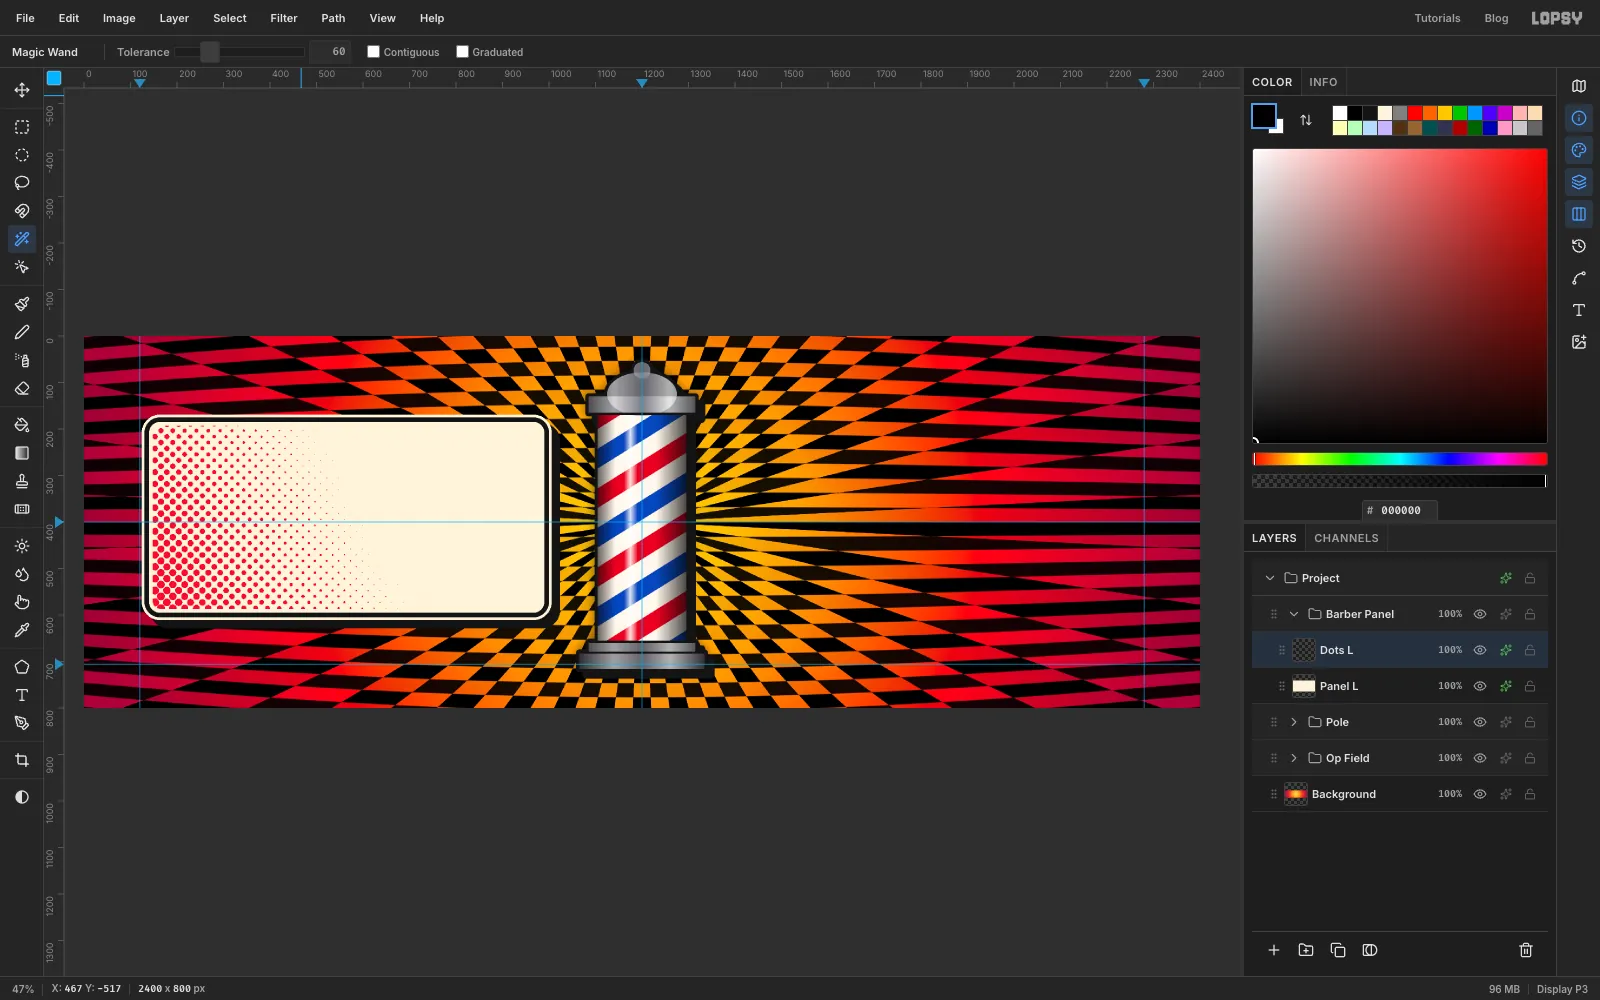This screenshot has height=1000, width=1600.
Task: Pick the Text tool in toolbar
Action: click(22, 695)
